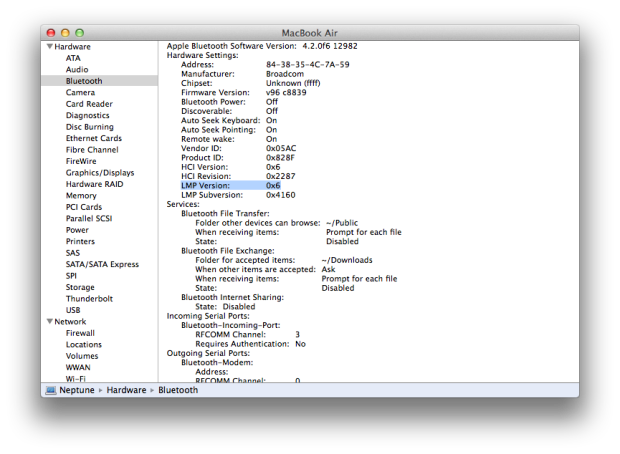
Task: Open Graphics/Displays information
Action: (100, 173)
